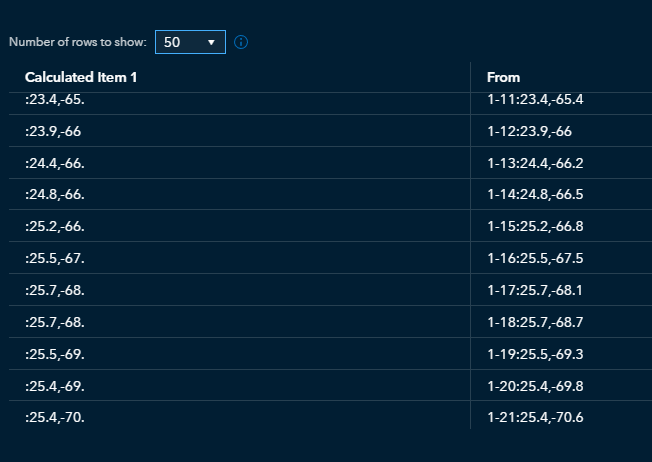Viewport: 652px width, 462px height.
Task: Click the 1-14:24.8,-66.5 From cell
Action: tap(535, 194)
